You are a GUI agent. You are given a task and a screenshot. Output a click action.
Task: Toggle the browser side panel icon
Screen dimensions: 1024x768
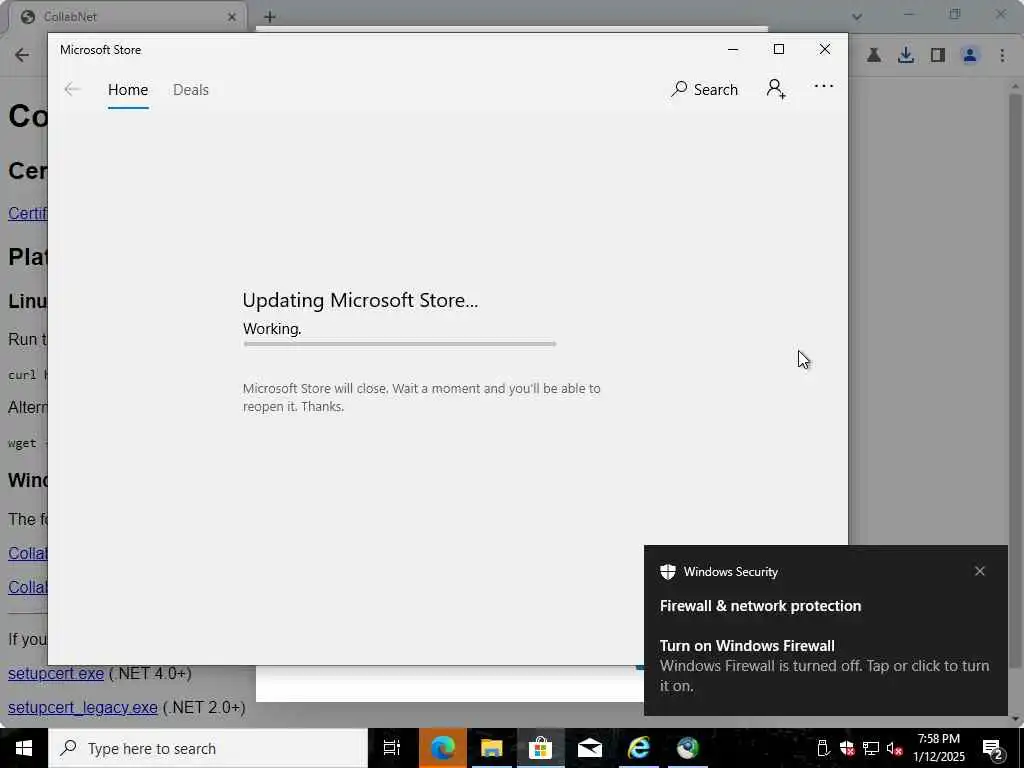[x=938, y=55]
